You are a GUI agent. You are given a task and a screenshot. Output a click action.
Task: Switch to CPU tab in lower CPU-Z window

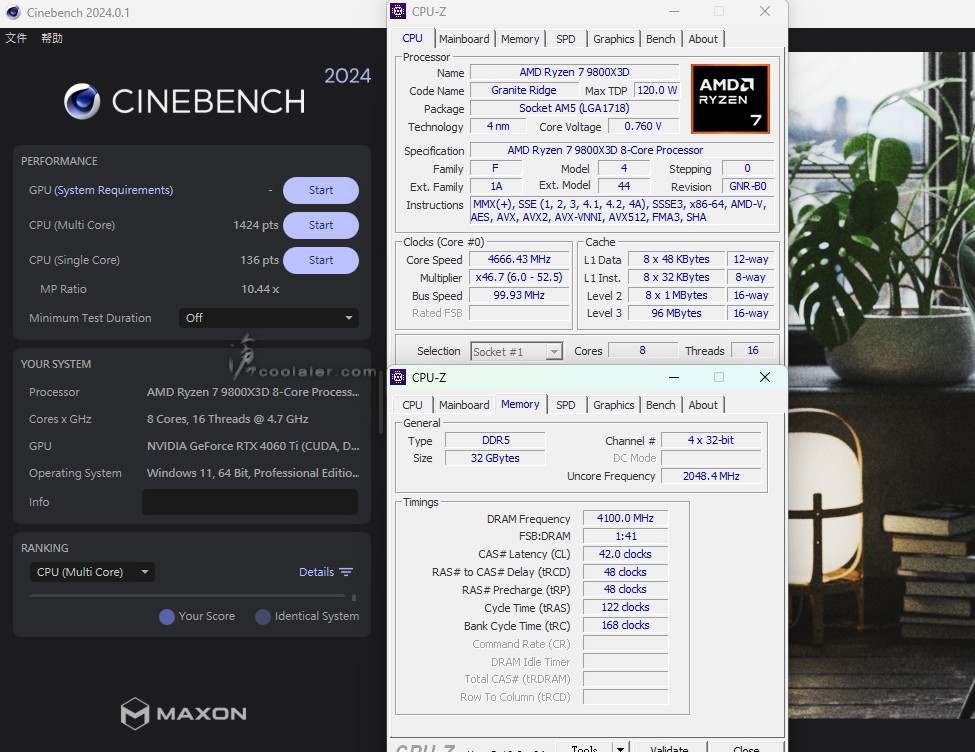pyautogui.click(x=412, y=405)
